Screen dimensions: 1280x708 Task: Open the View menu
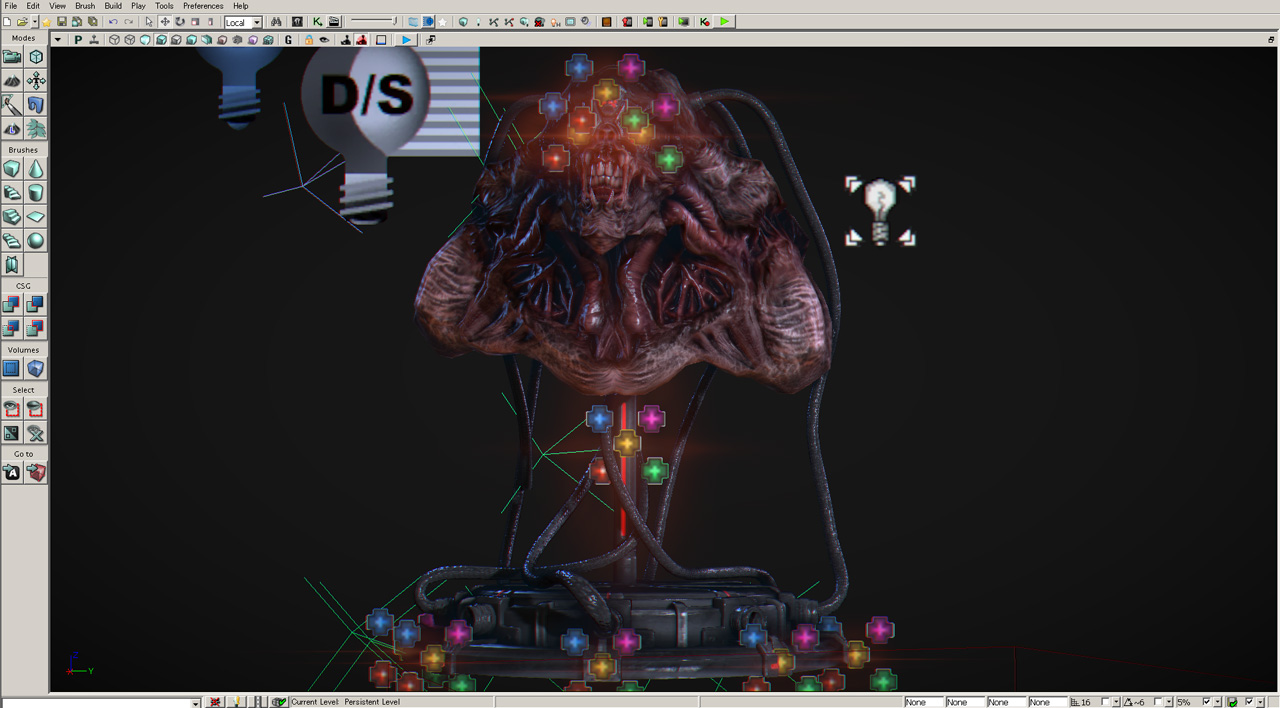(58, 6)
